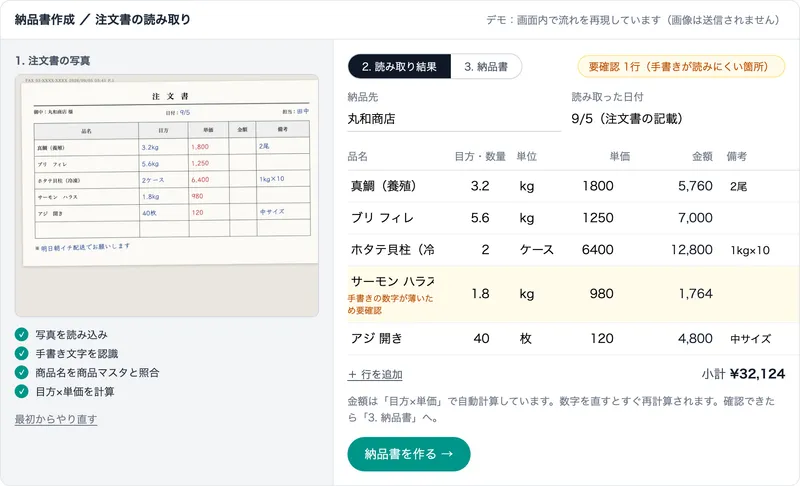Click checkmark icon beside 写真を読み込み
This screenshot has width=800, height=486.
(21, 334)
